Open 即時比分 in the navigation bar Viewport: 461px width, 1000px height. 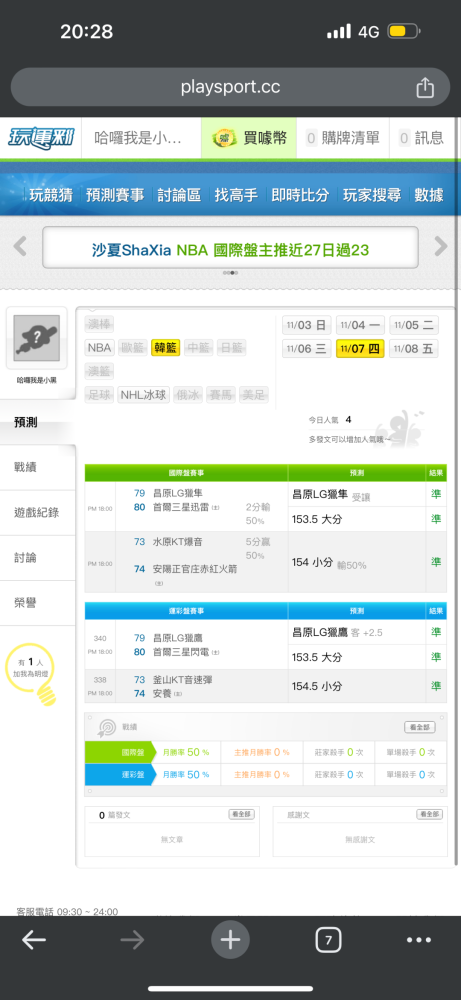pos(300,195)
